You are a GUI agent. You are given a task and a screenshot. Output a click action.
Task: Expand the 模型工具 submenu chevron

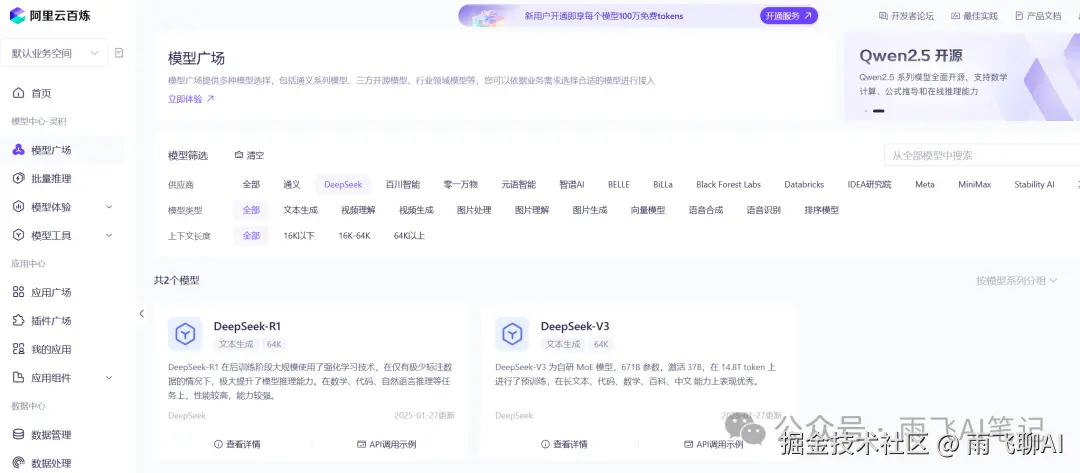point(109,235)
